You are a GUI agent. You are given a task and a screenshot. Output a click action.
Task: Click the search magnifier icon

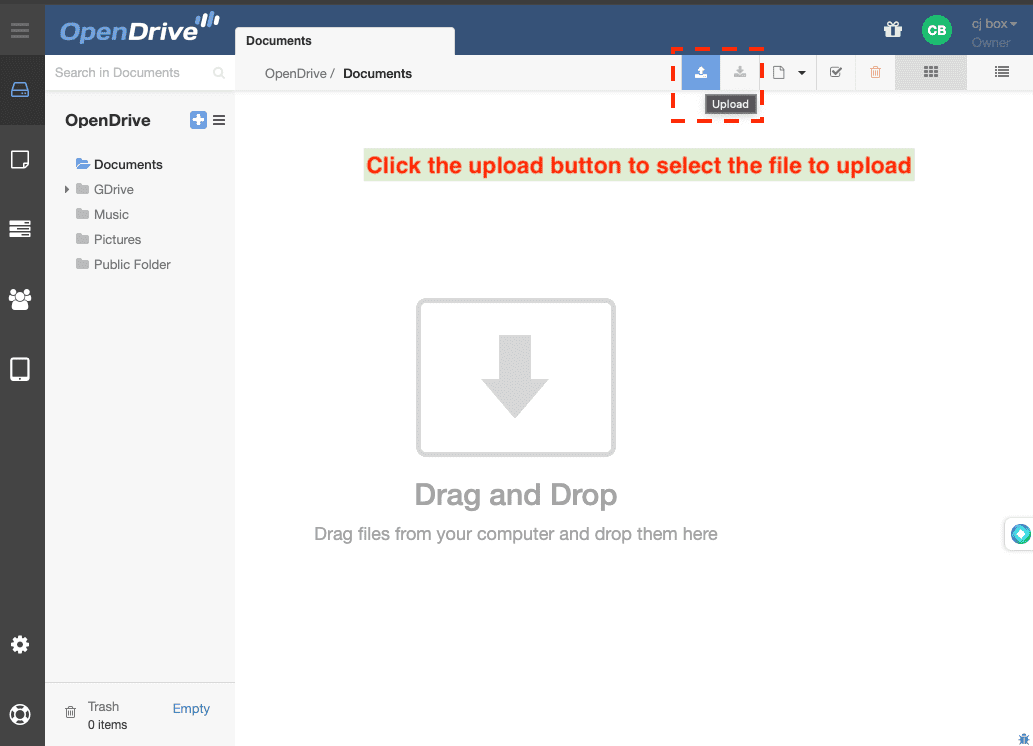219,72
